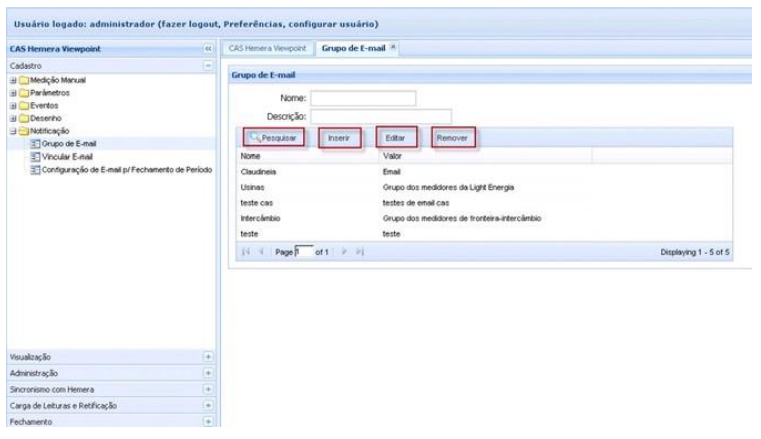761x439 pixels.
Task: Expand the Visualização panel plus icon
Action: 209,355
